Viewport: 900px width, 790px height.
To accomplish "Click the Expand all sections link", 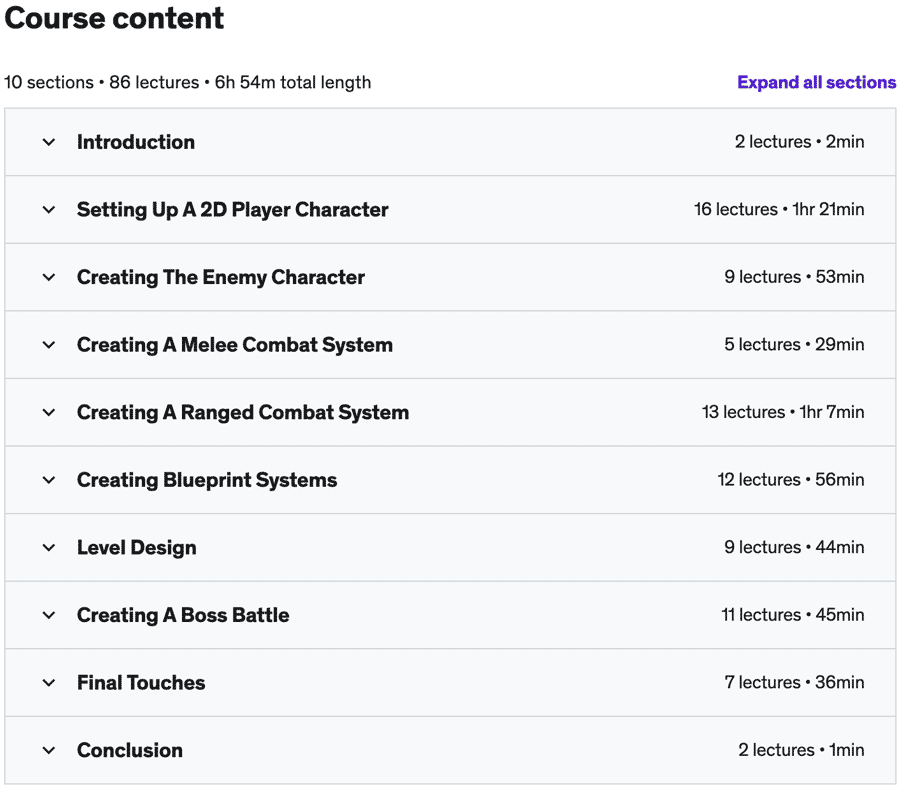I will [816, 83].
